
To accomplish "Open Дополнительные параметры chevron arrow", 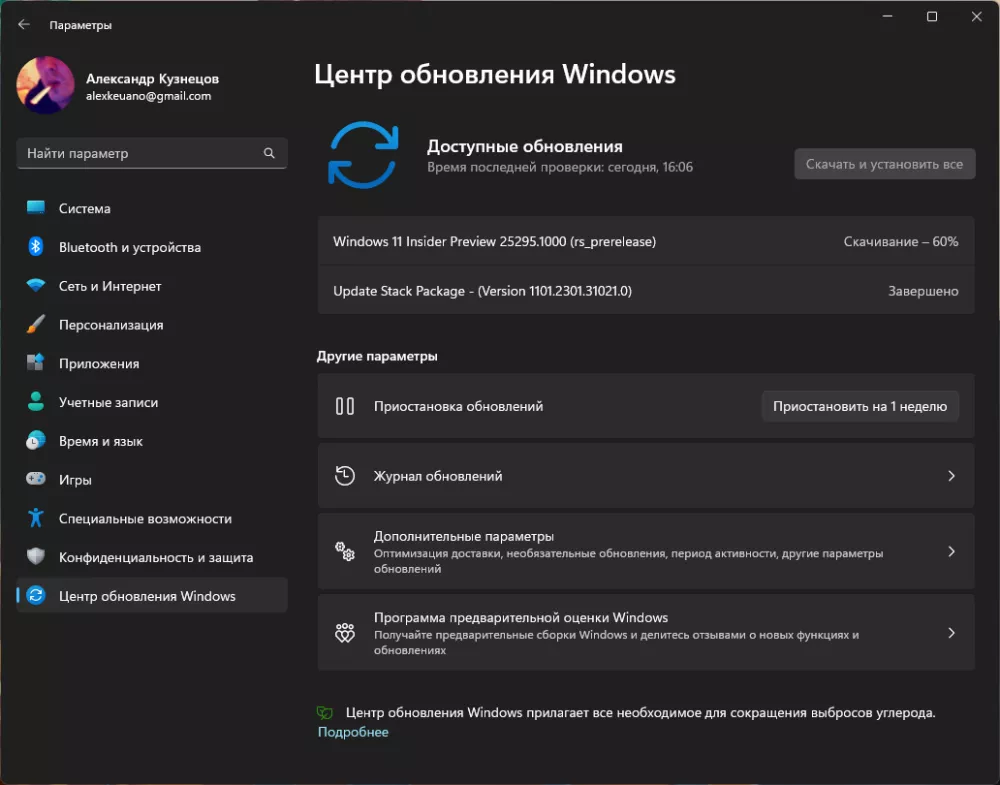I will pyautogui.click(x=951, y=552).
